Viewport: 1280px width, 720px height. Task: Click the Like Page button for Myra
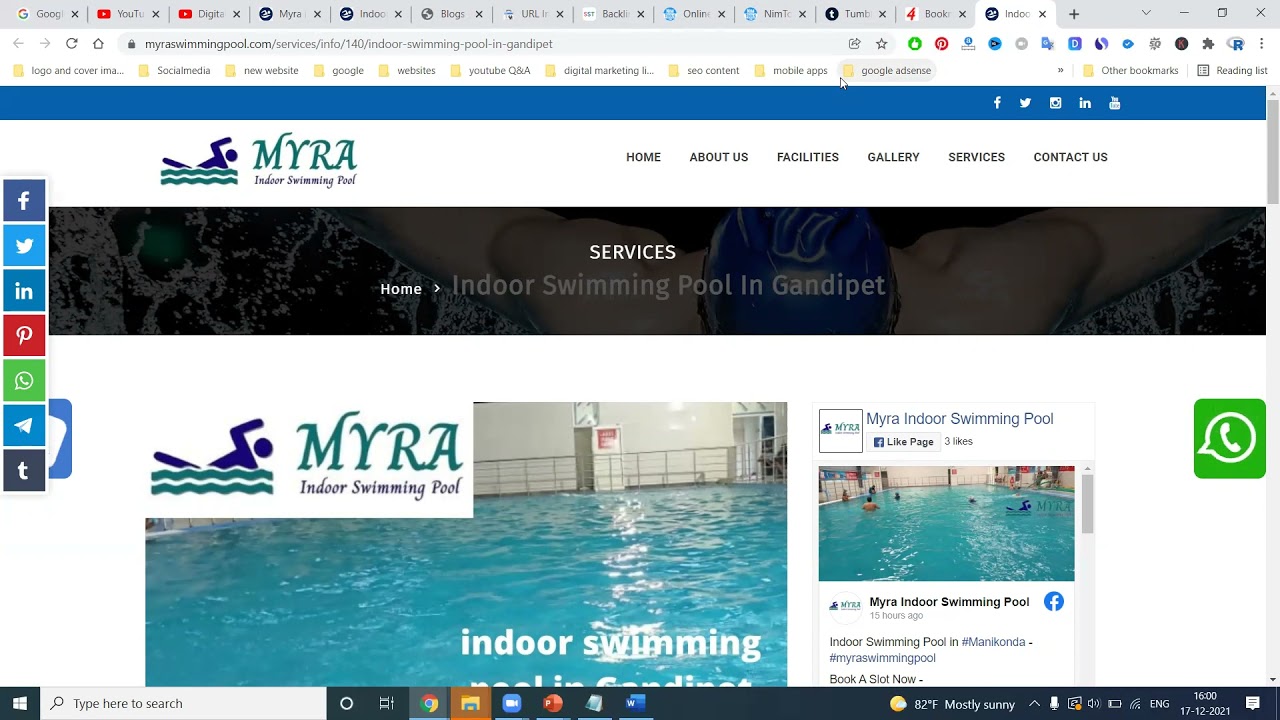tap(903, 442)
